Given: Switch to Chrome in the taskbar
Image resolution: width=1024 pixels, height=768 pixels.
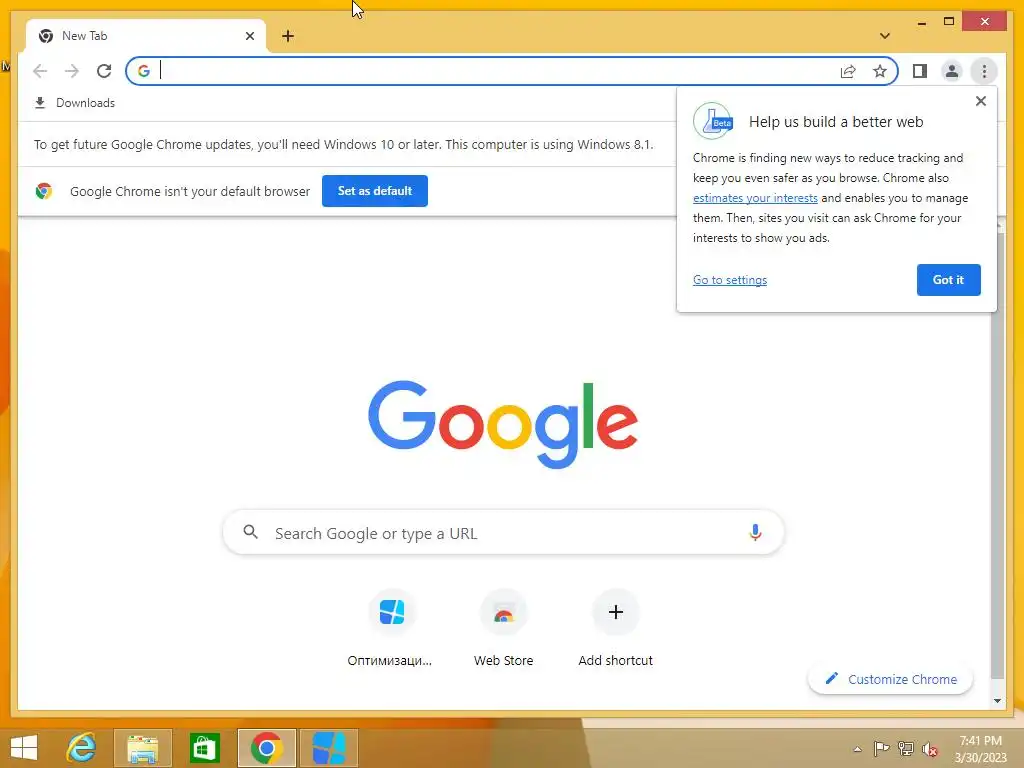Looking at the screenshot, I should coord(266,748).
